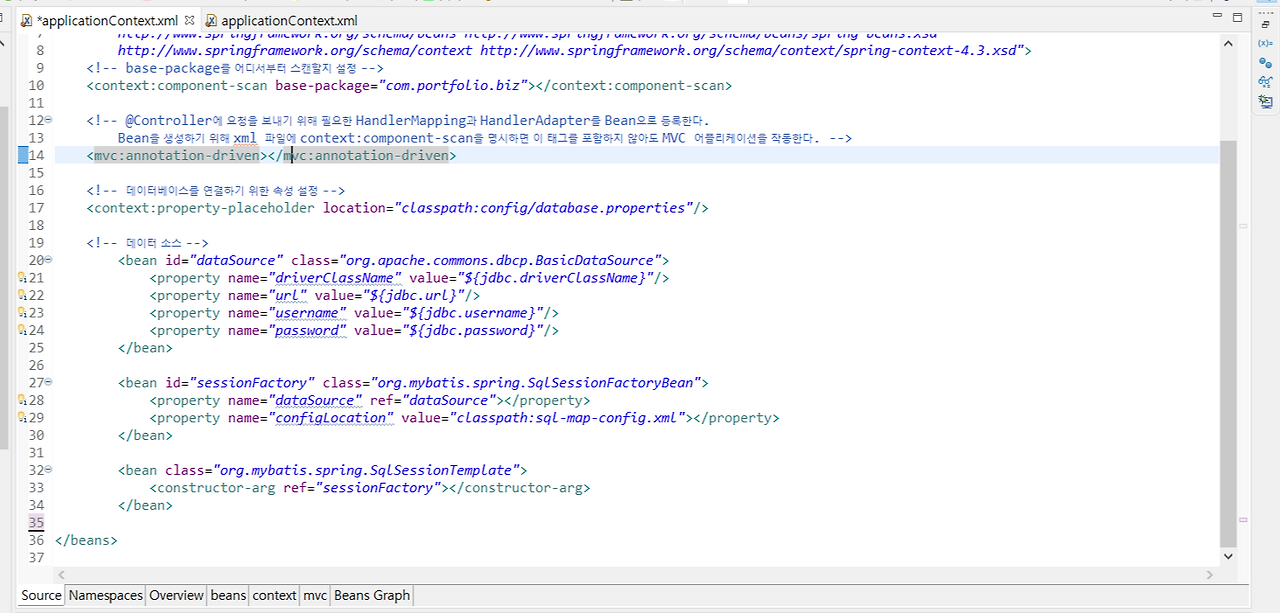The image size is (1280, 613).
Task: Open the Variables view icon
Action: [x=1265, y=43]
